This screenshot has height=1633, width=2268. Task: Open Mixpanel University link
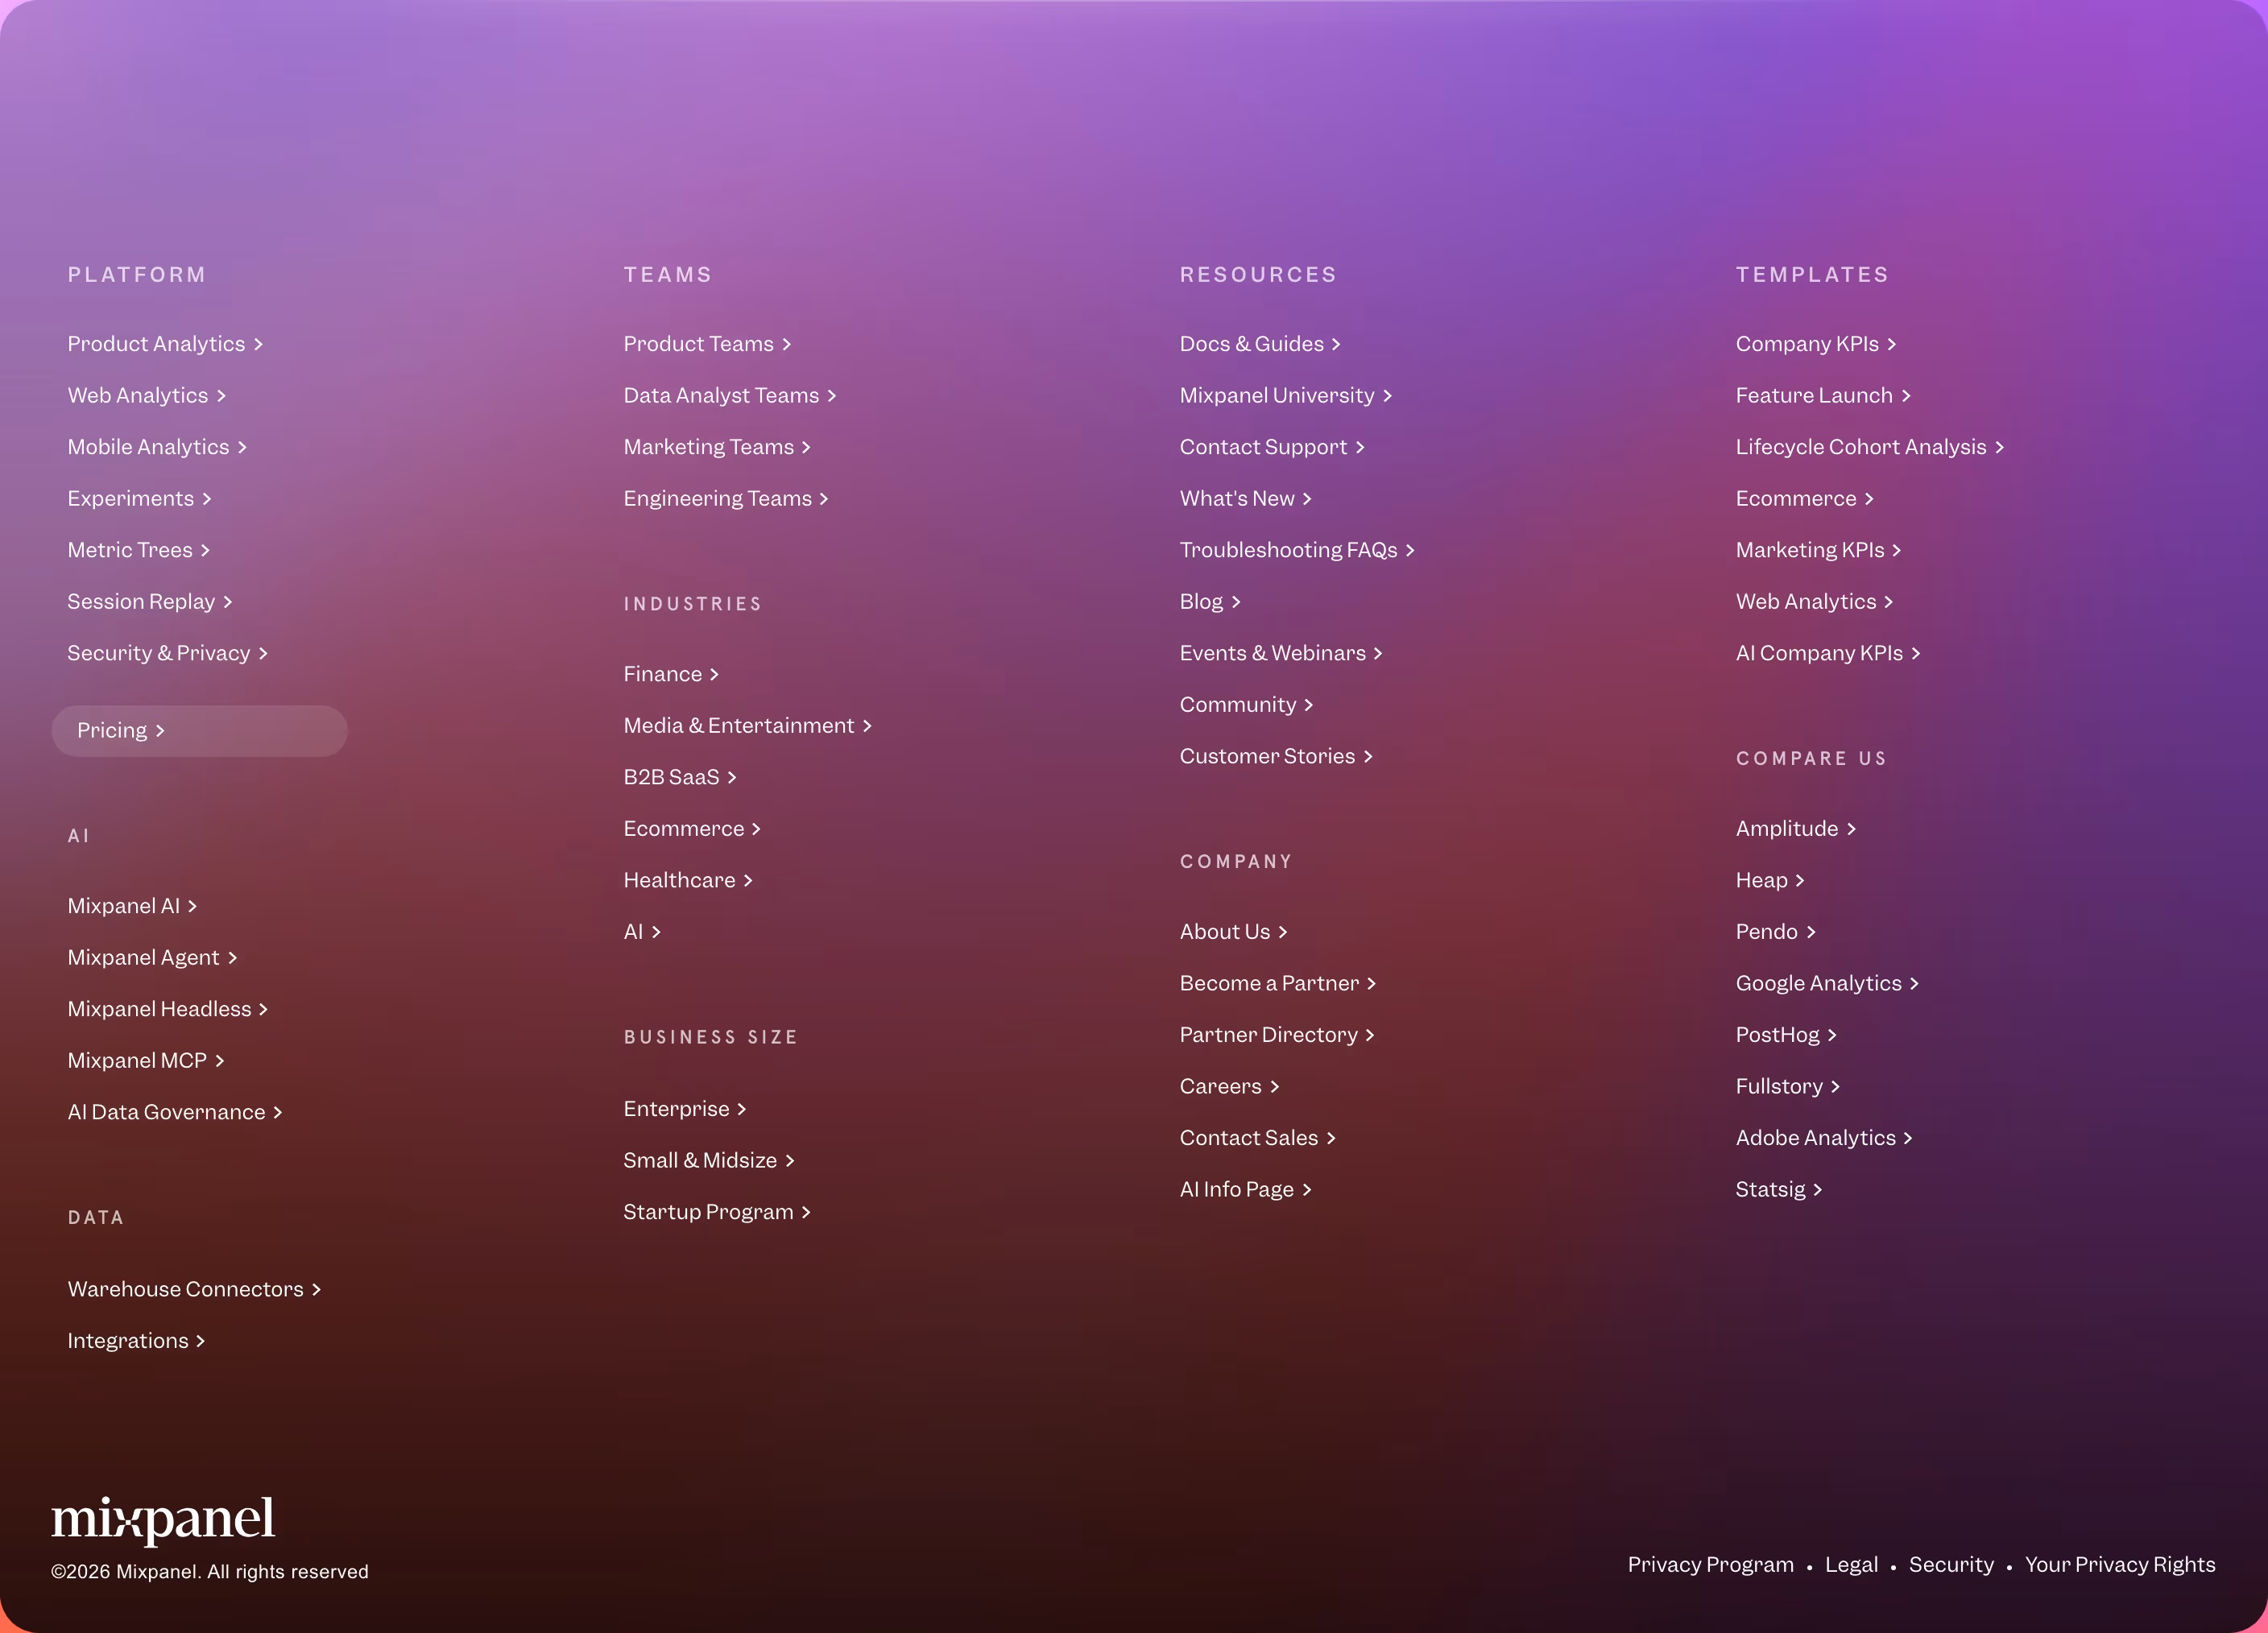(x=1286, y=395)
